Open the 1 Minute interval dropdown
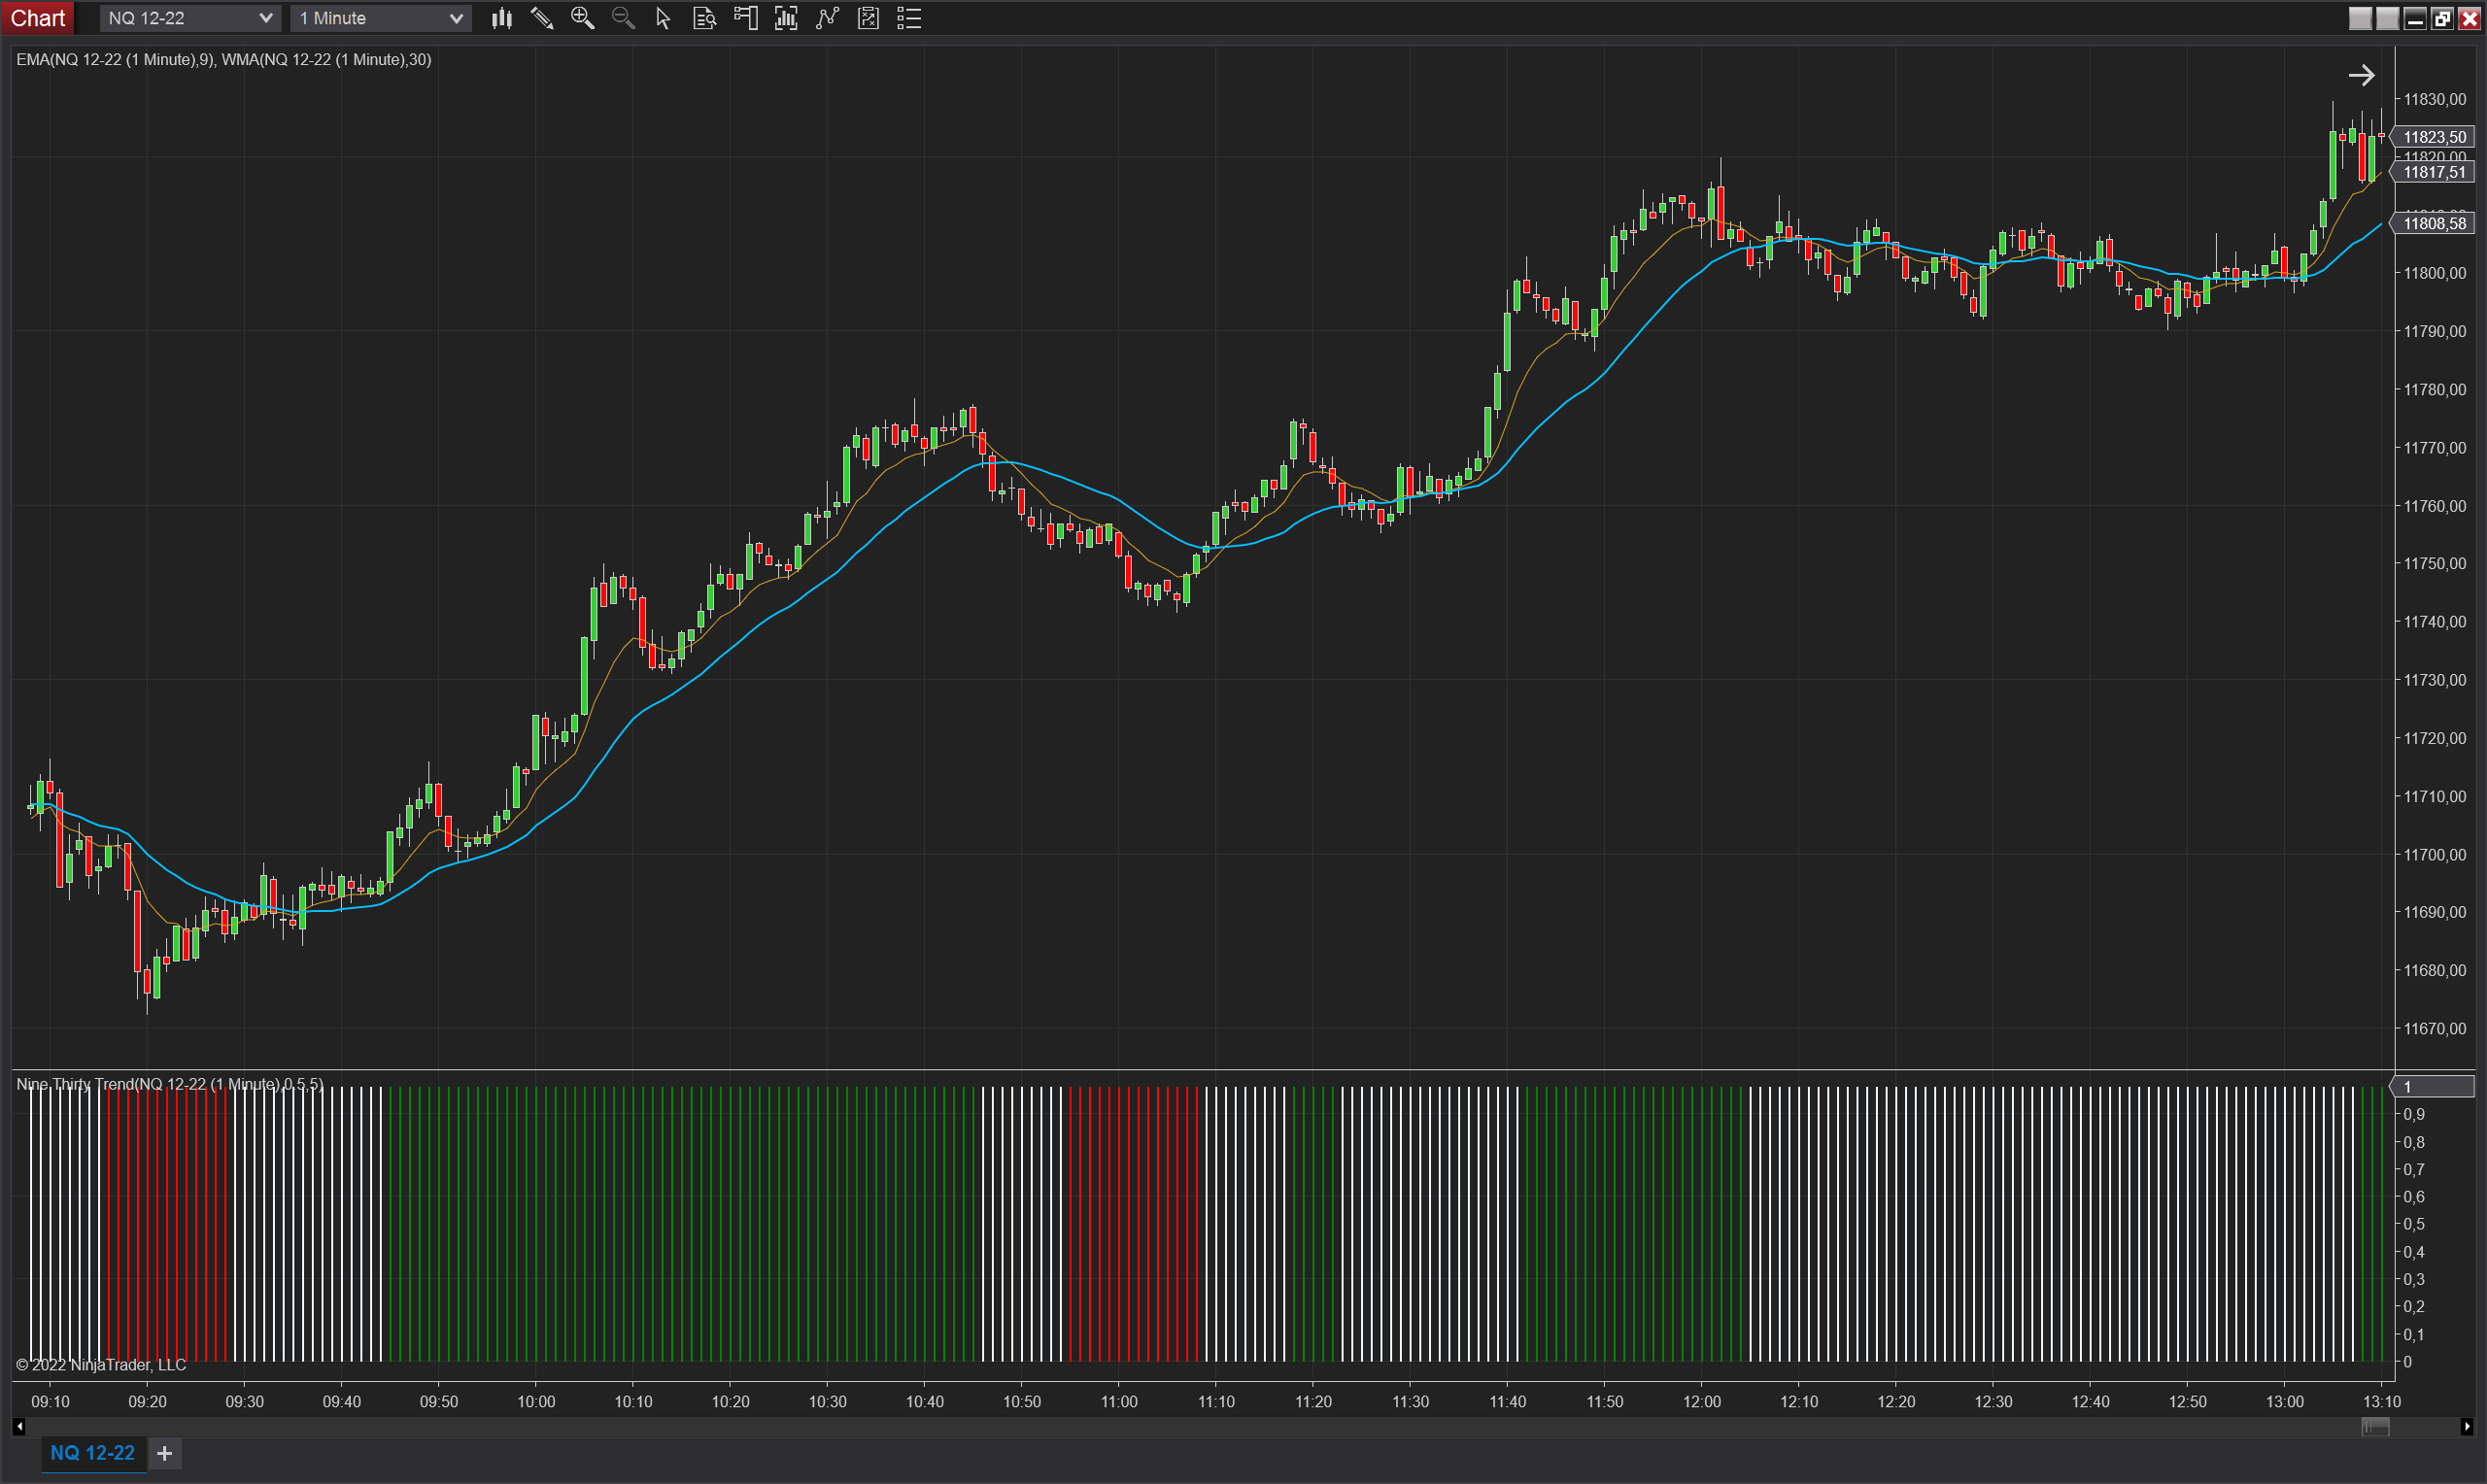The height and width of the screenshot is (1484, 2487). pos(381,18)
